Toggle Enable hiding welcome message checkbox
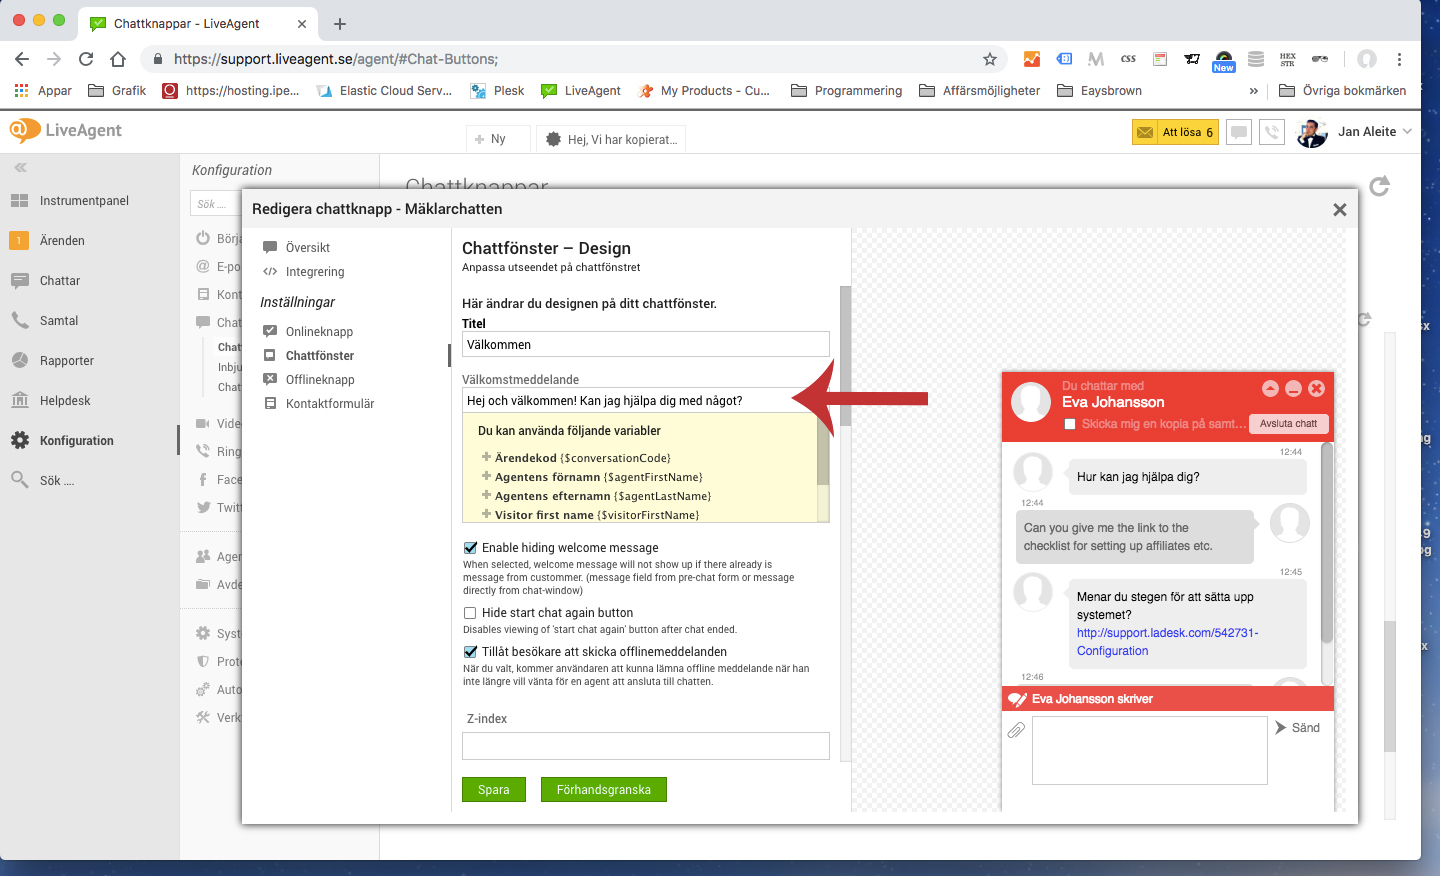 [470, 548]
